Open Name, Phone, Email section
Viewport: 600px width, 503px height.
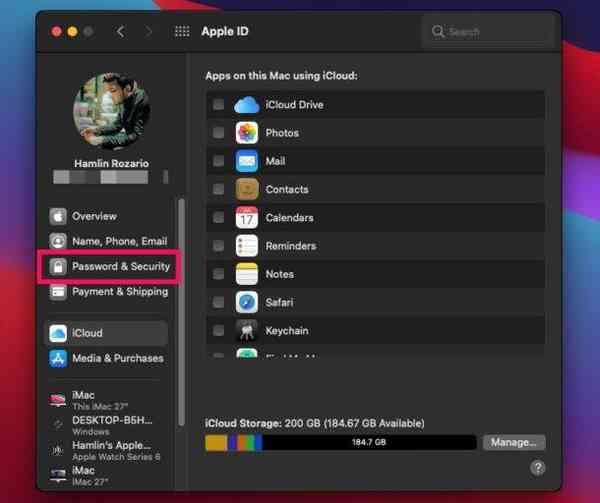point(107,241)
